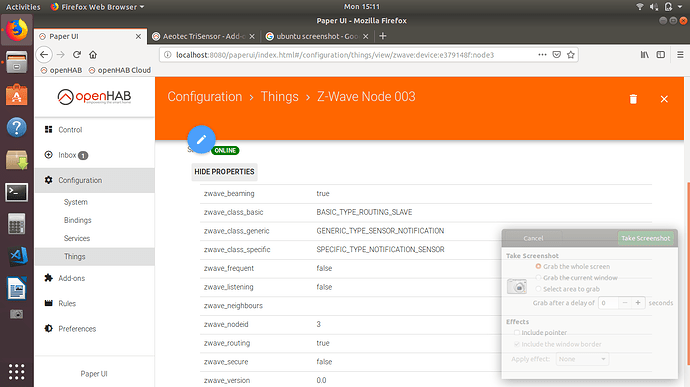Save page to Pocket icon
This screenshot has height=387, width=690.
tap(557, 55)
